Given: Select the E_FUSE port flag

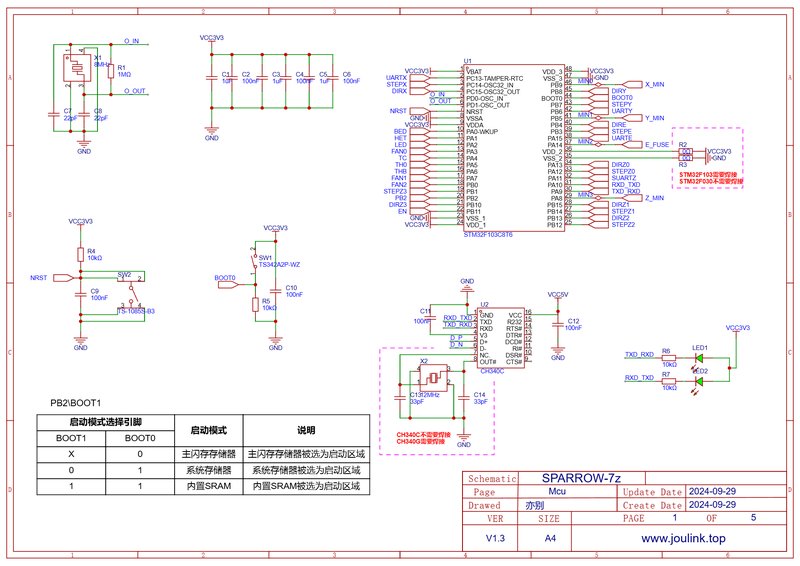Looking at the screenshot, I should [633, 144].
